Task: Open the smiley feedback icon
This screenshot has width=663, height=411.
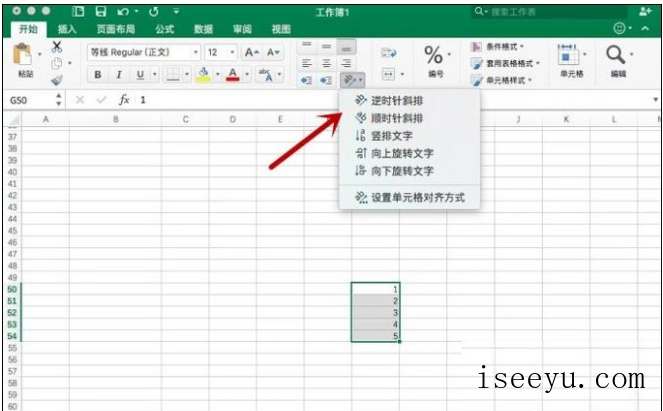Action: (619, 29)
